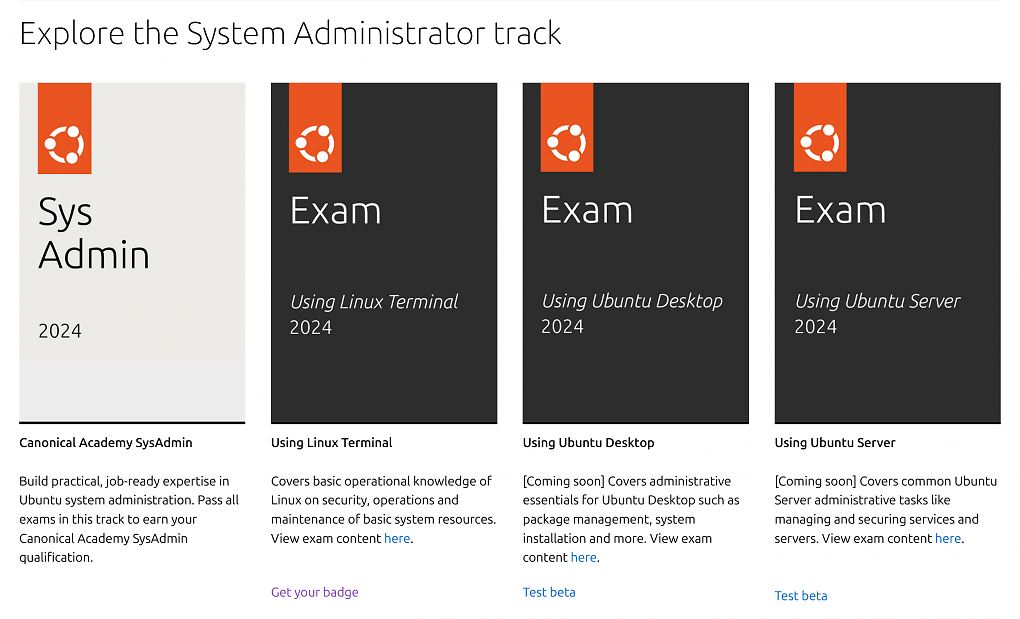Click the bold 'Using Ubuntu Desktop' heading below card
Image resolution: width=1020 pixels, height=619 pixels.
[589, 443]
